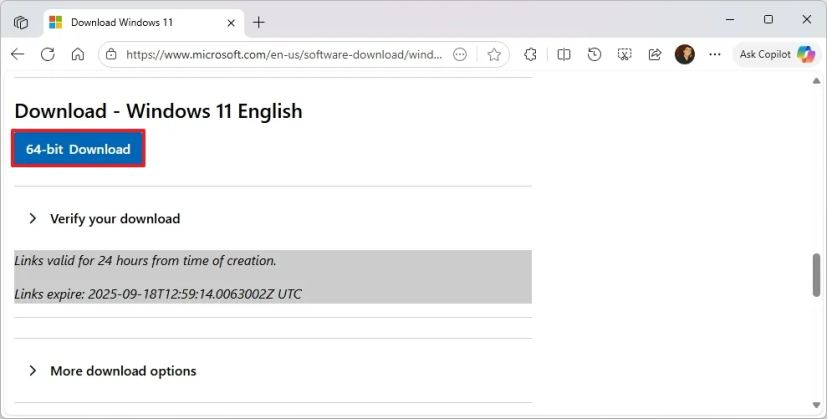Select the Download Windows 11 tab
827x419 pixels.
pos(130,22)
